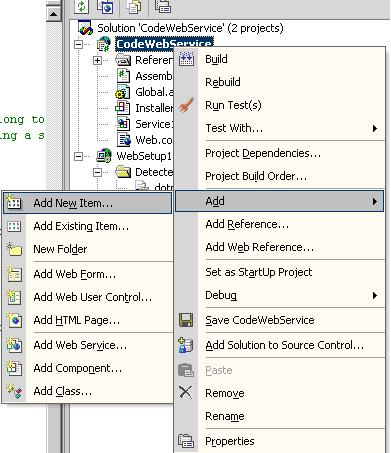Click the Web.config file icon
Screen dimensions: 391x453
(124, 140)
